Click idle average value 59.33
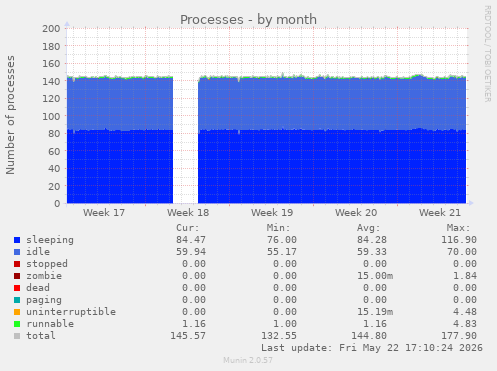Screen dimensions: 497x371 (372, 252)
